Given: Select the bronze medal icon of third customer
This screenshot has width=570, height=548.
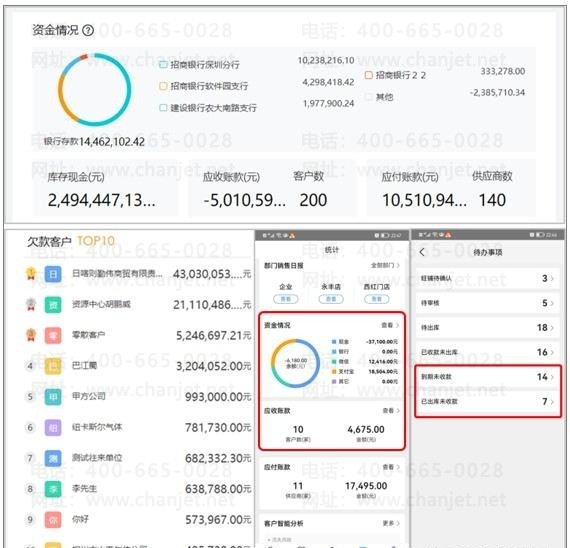Looking at the screenshot, I should click(x=31, y=335).
